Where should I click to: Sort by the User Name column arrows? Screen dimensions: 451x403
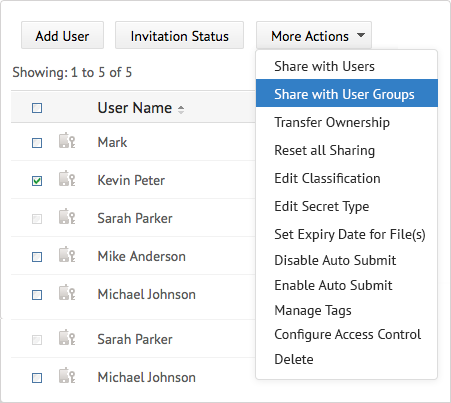coord(181,109)
